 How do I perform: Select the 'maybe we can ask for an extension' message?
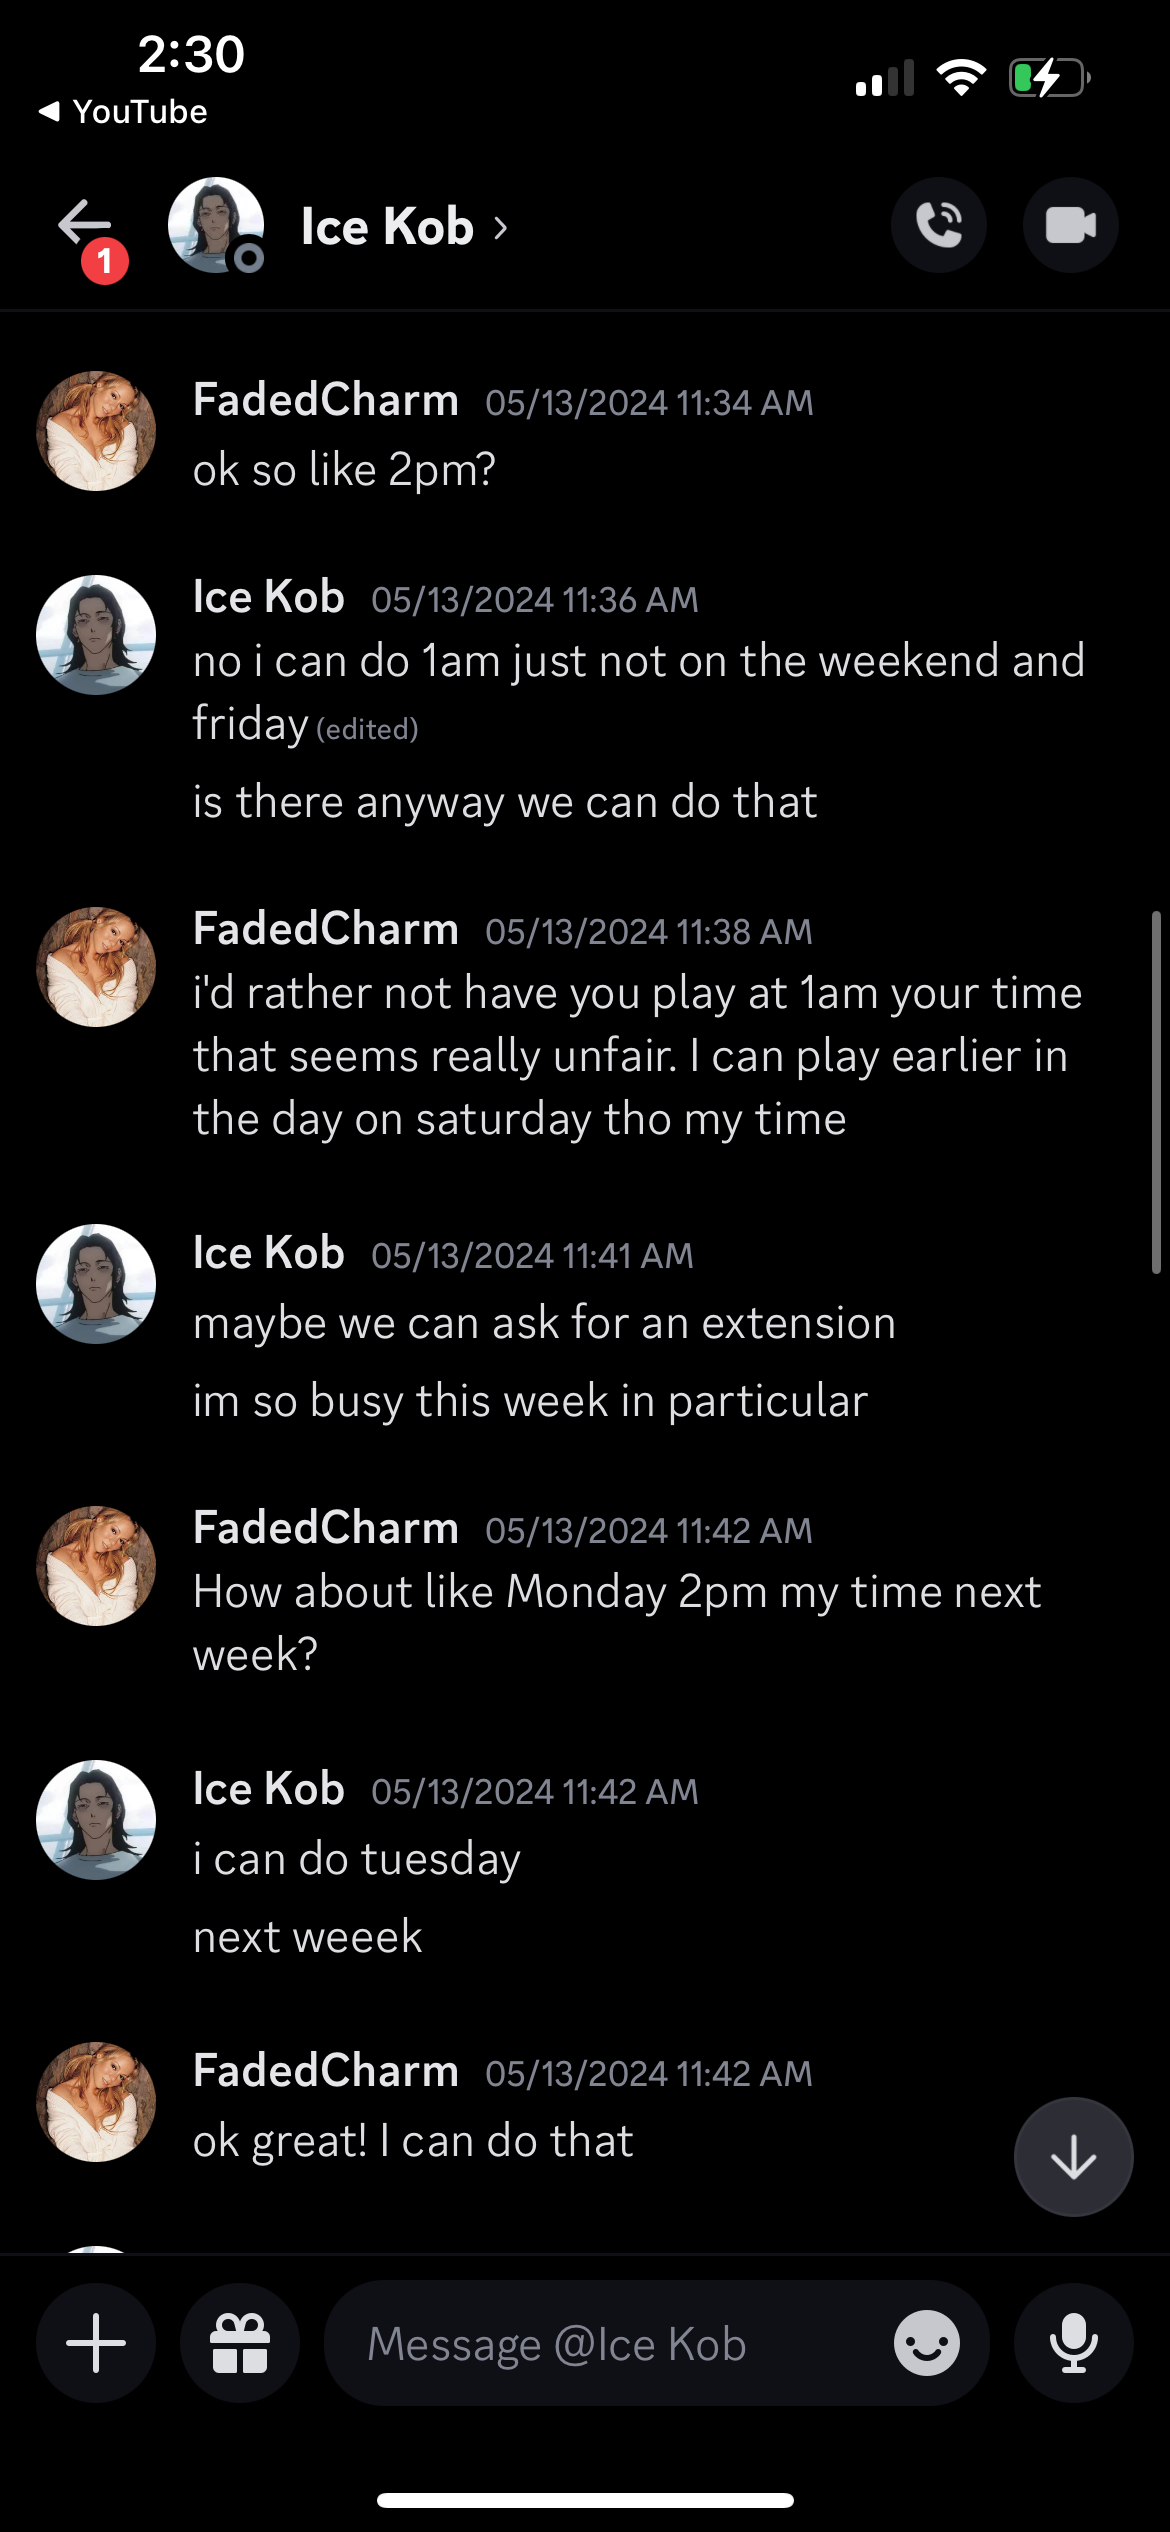[x=544, y=1323]
